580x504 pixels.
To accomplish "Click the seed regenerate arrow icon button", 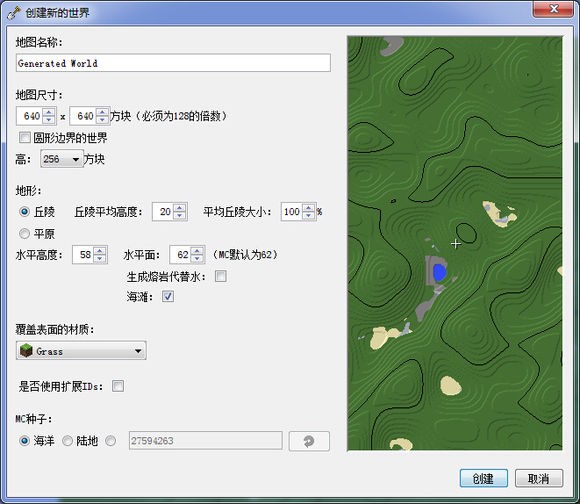I will coord(309,441).
